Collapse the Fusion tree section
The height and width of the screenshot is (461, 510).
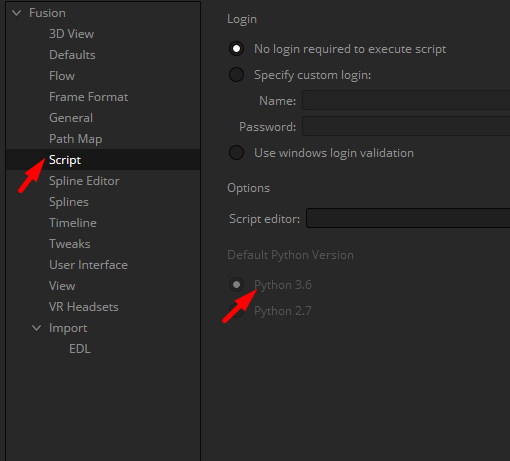click(16, 13)
